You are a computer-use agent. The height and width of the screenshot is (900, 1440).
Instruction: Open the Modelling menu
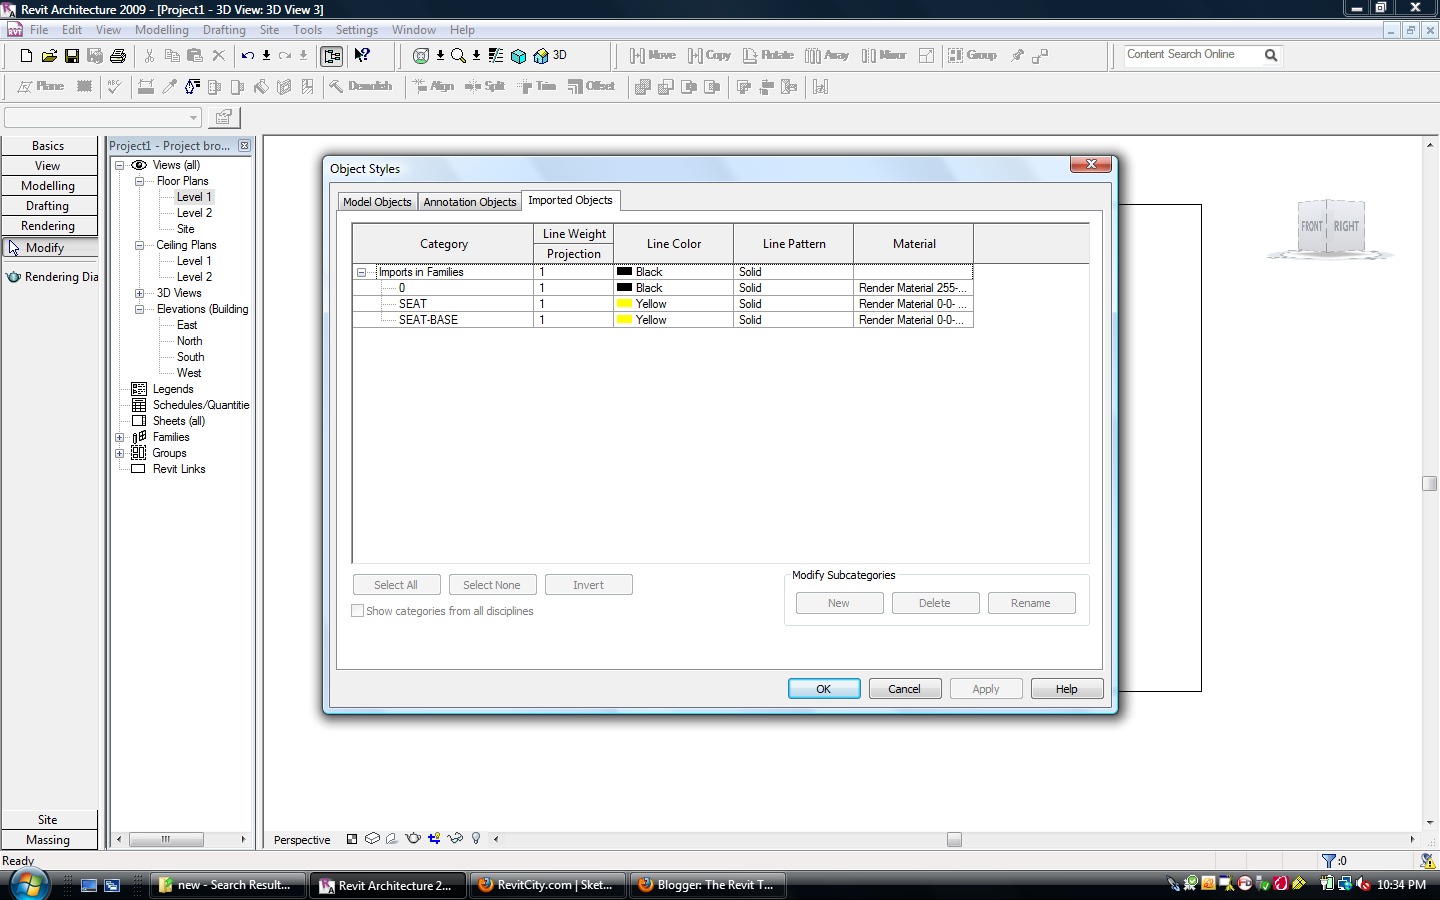point(162,30)
